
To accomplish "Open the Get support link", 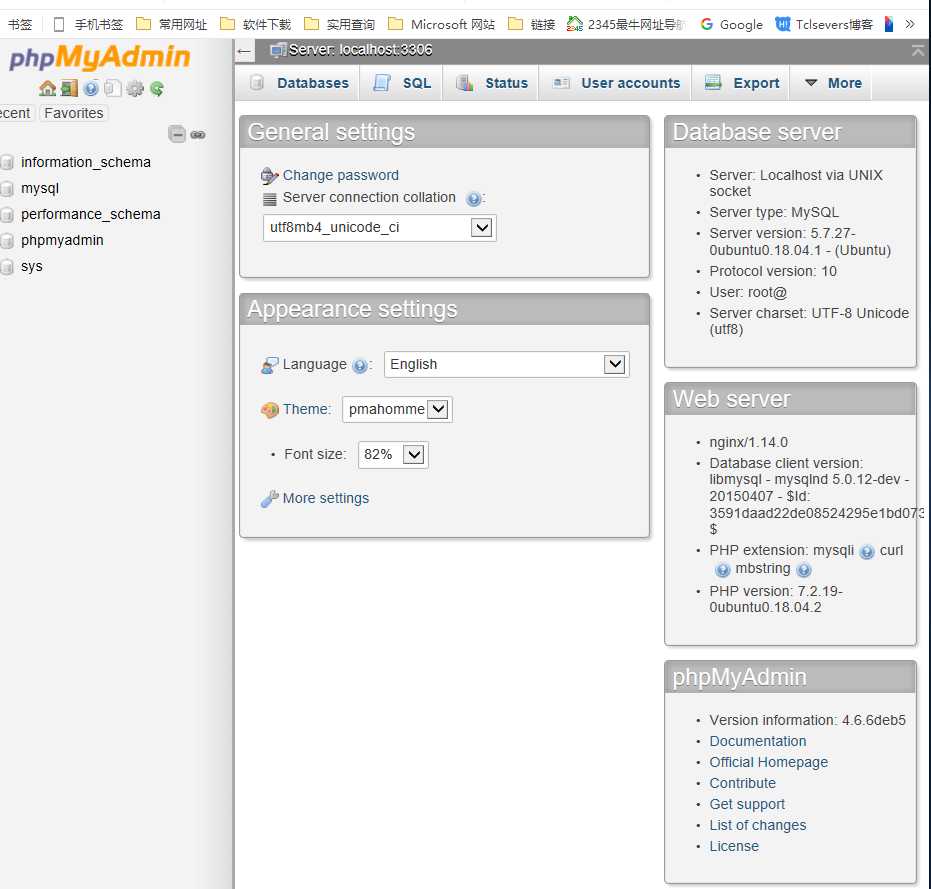I will [x=747, y=805].
